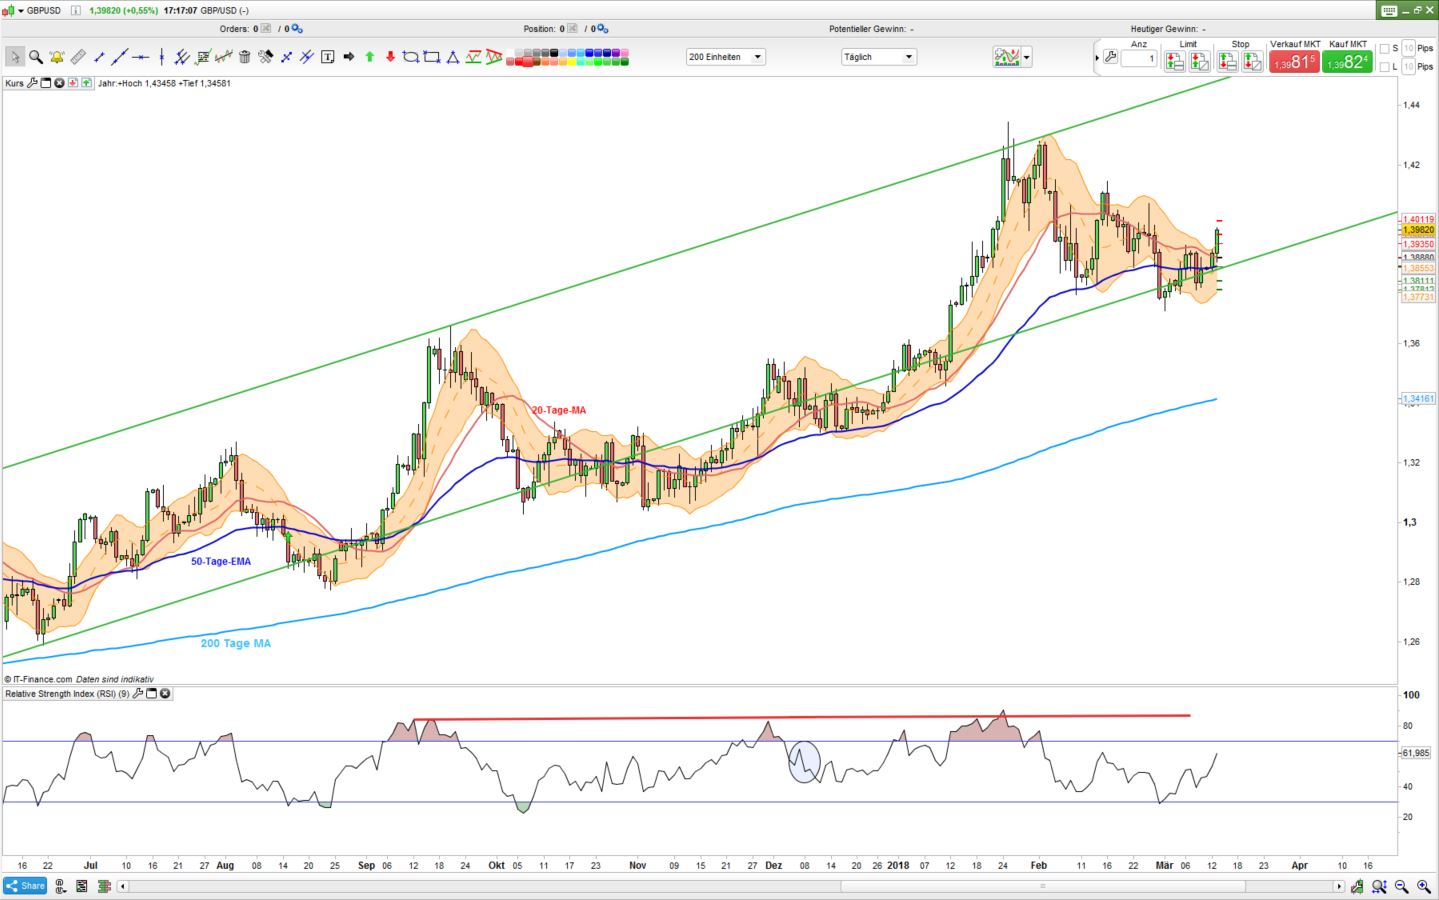Click the Anz quantity input field
Image resolution: width=1439 pixels, height=900 pixels.
[x=1138, y=59]
